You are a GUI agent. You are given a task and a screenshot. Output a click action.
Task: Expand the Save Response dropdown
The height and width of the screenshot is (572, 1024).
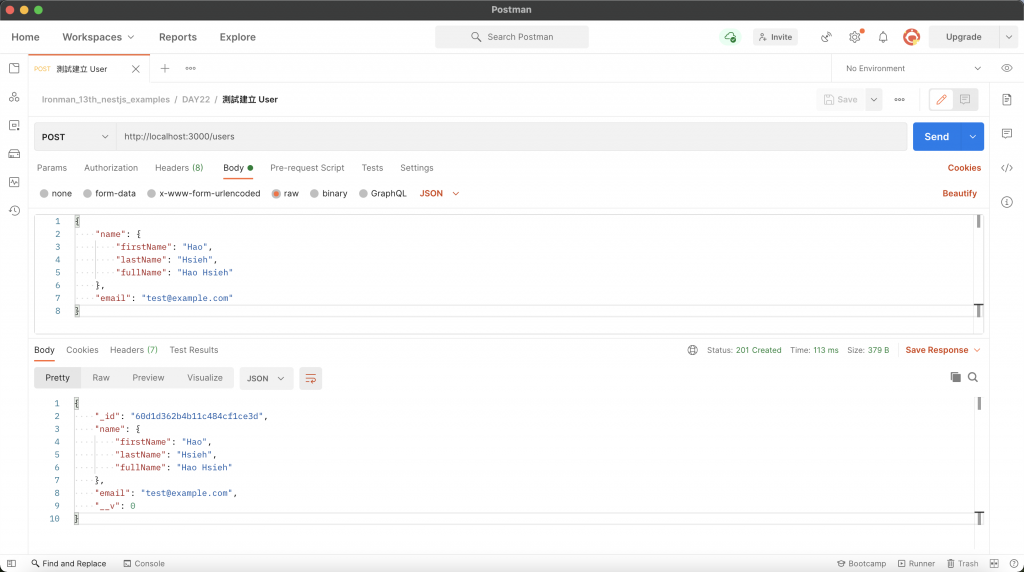click(x=942, y=351)
